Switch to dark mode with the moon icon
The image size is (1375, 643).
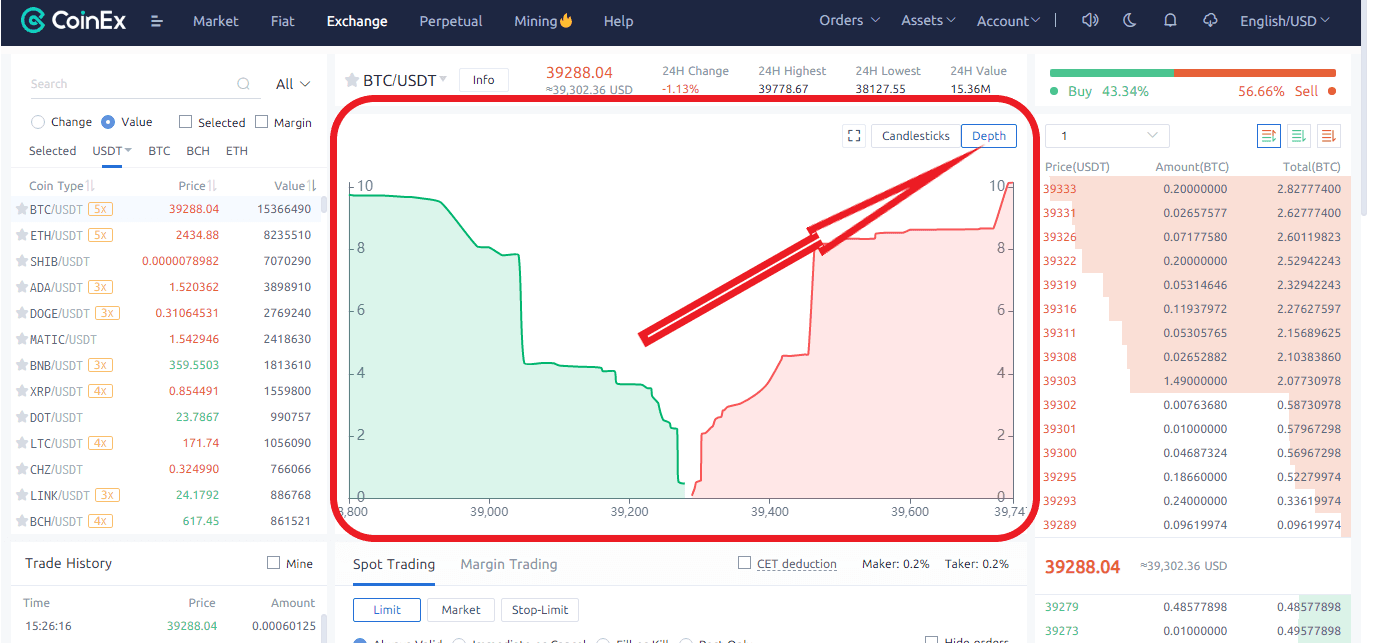(1130, 20)
